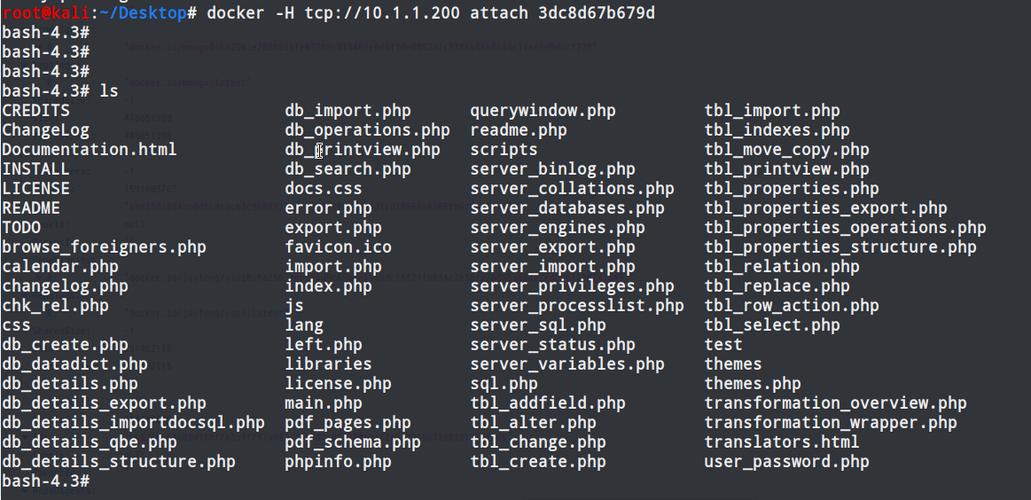Select the transformation_wrapper.php filename
This screenshot has height=500, width=1031.
click(x=830, y=423)
